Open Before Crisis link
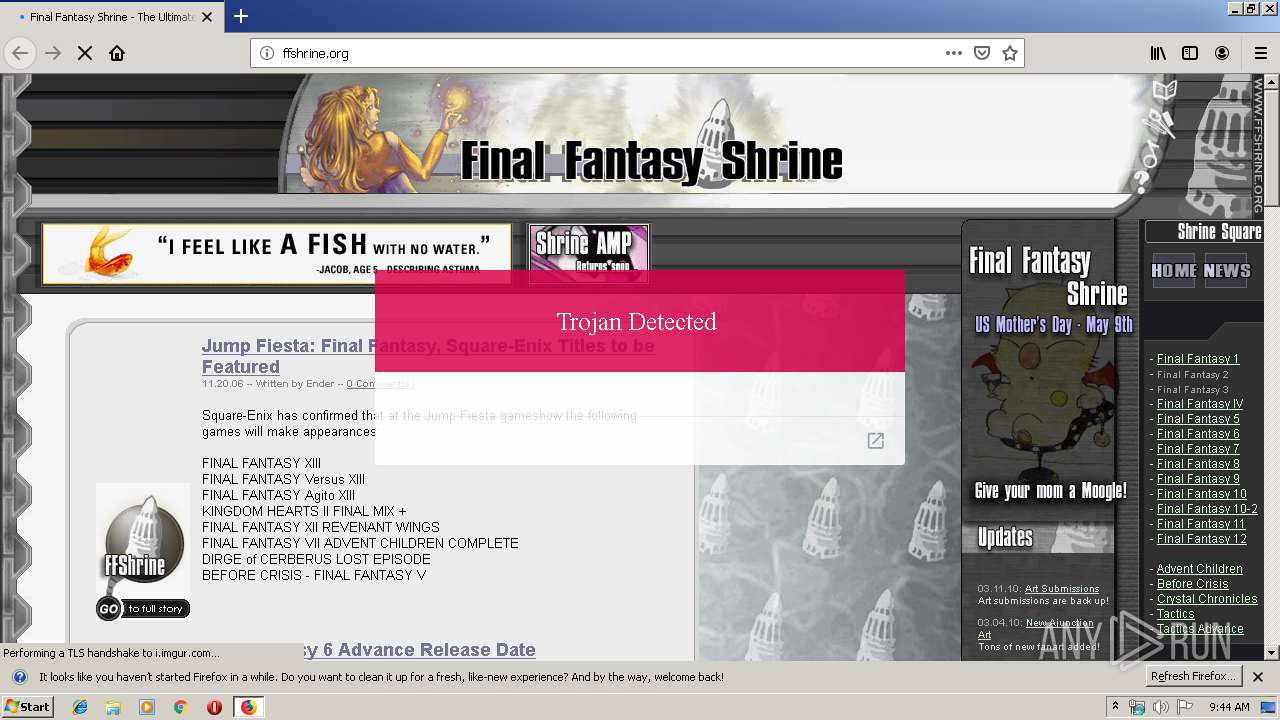Screen dimensions: 1280x720 [x=1192, y=583]
